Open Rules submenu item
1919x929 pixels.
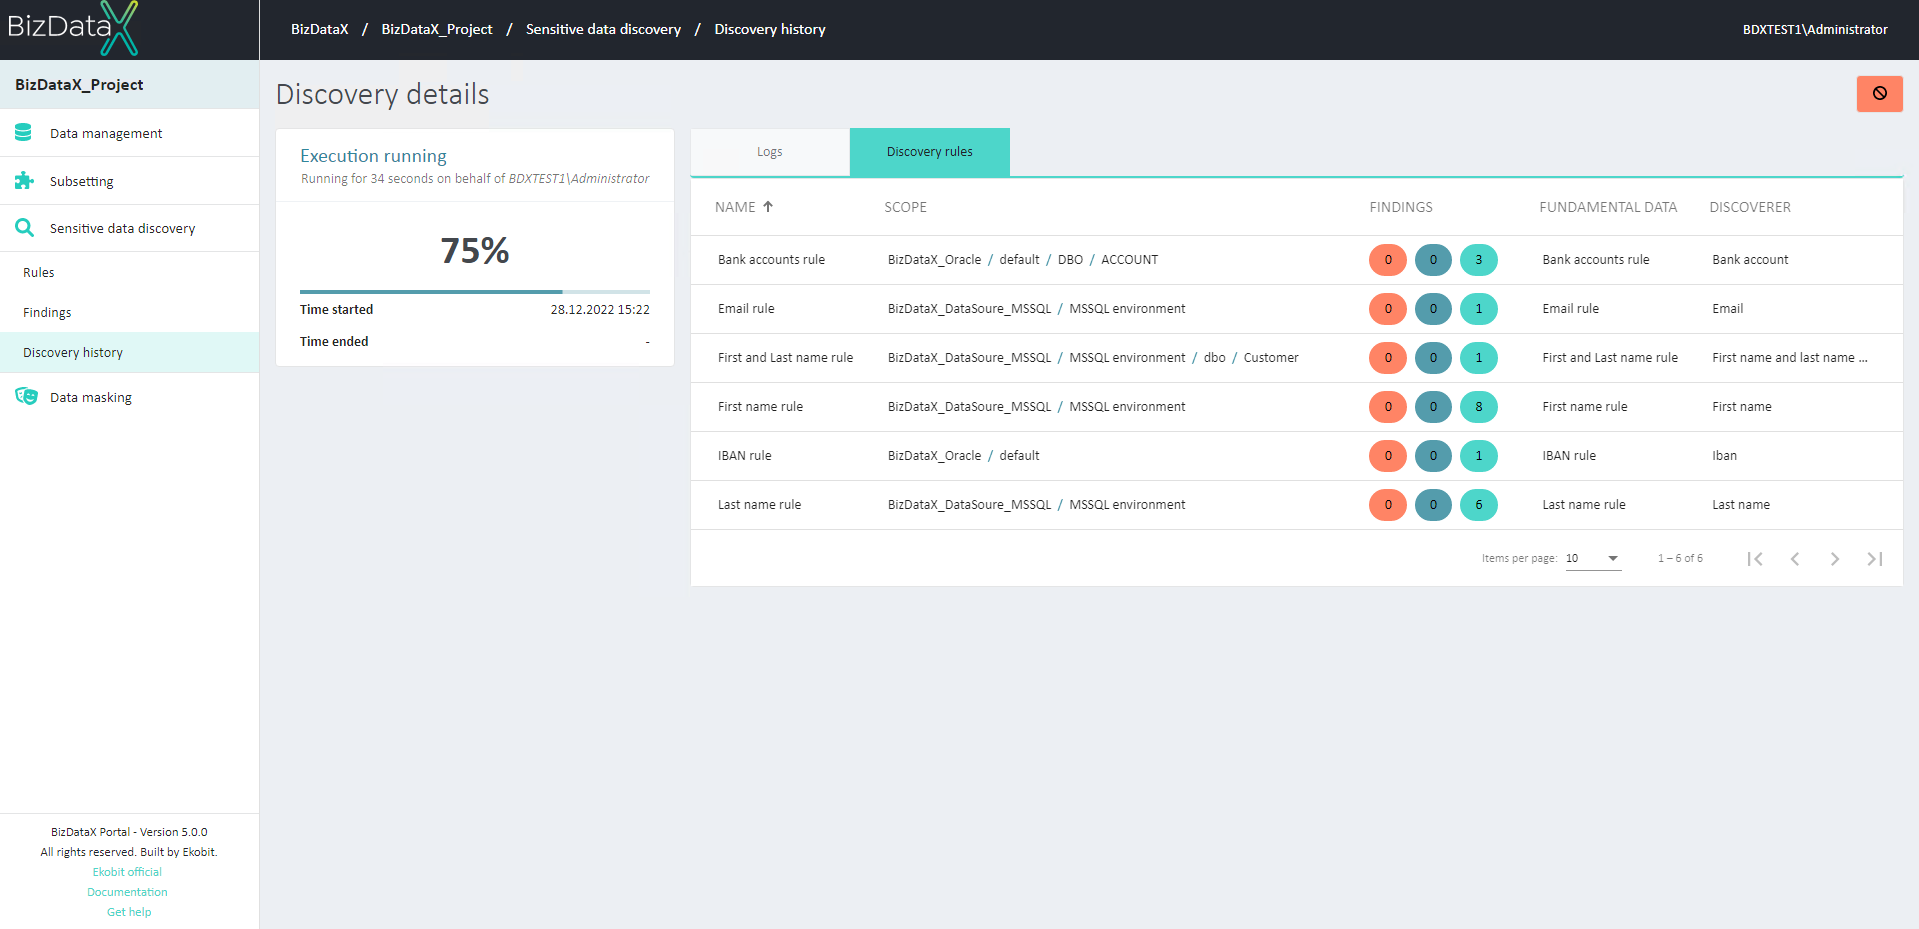click(129, 272)
